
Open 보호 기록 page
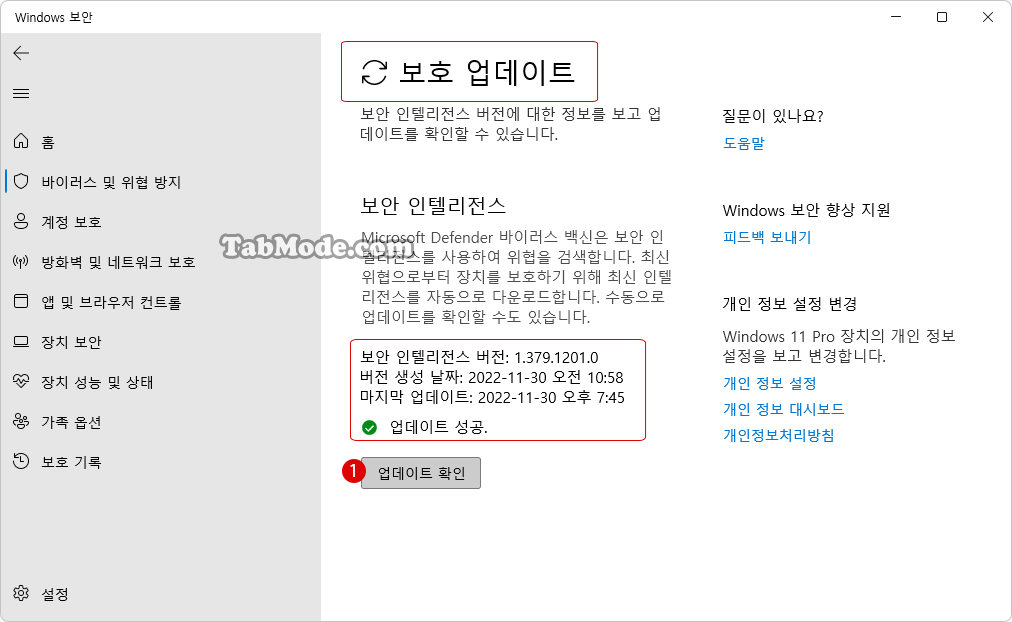click(x=71, y=462)
